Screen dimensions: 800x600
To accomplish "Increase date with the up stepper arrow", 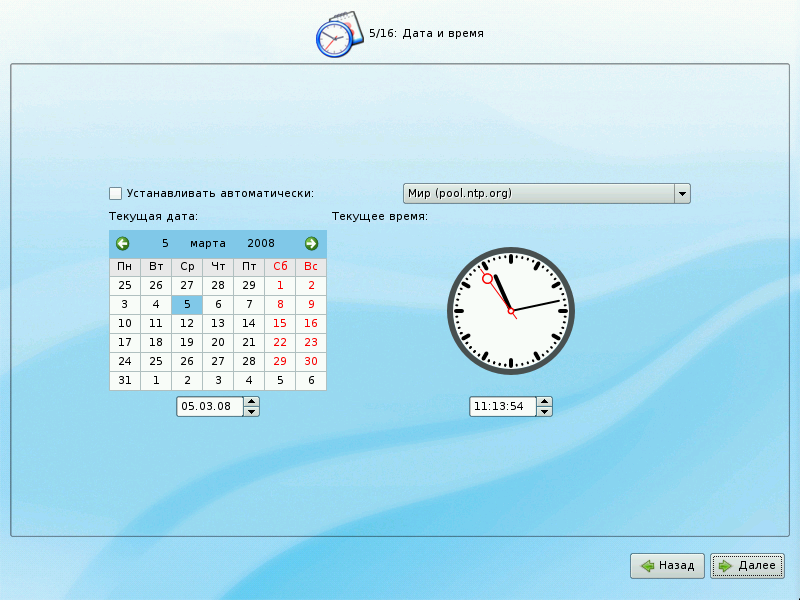I will [x=252, y=402].
